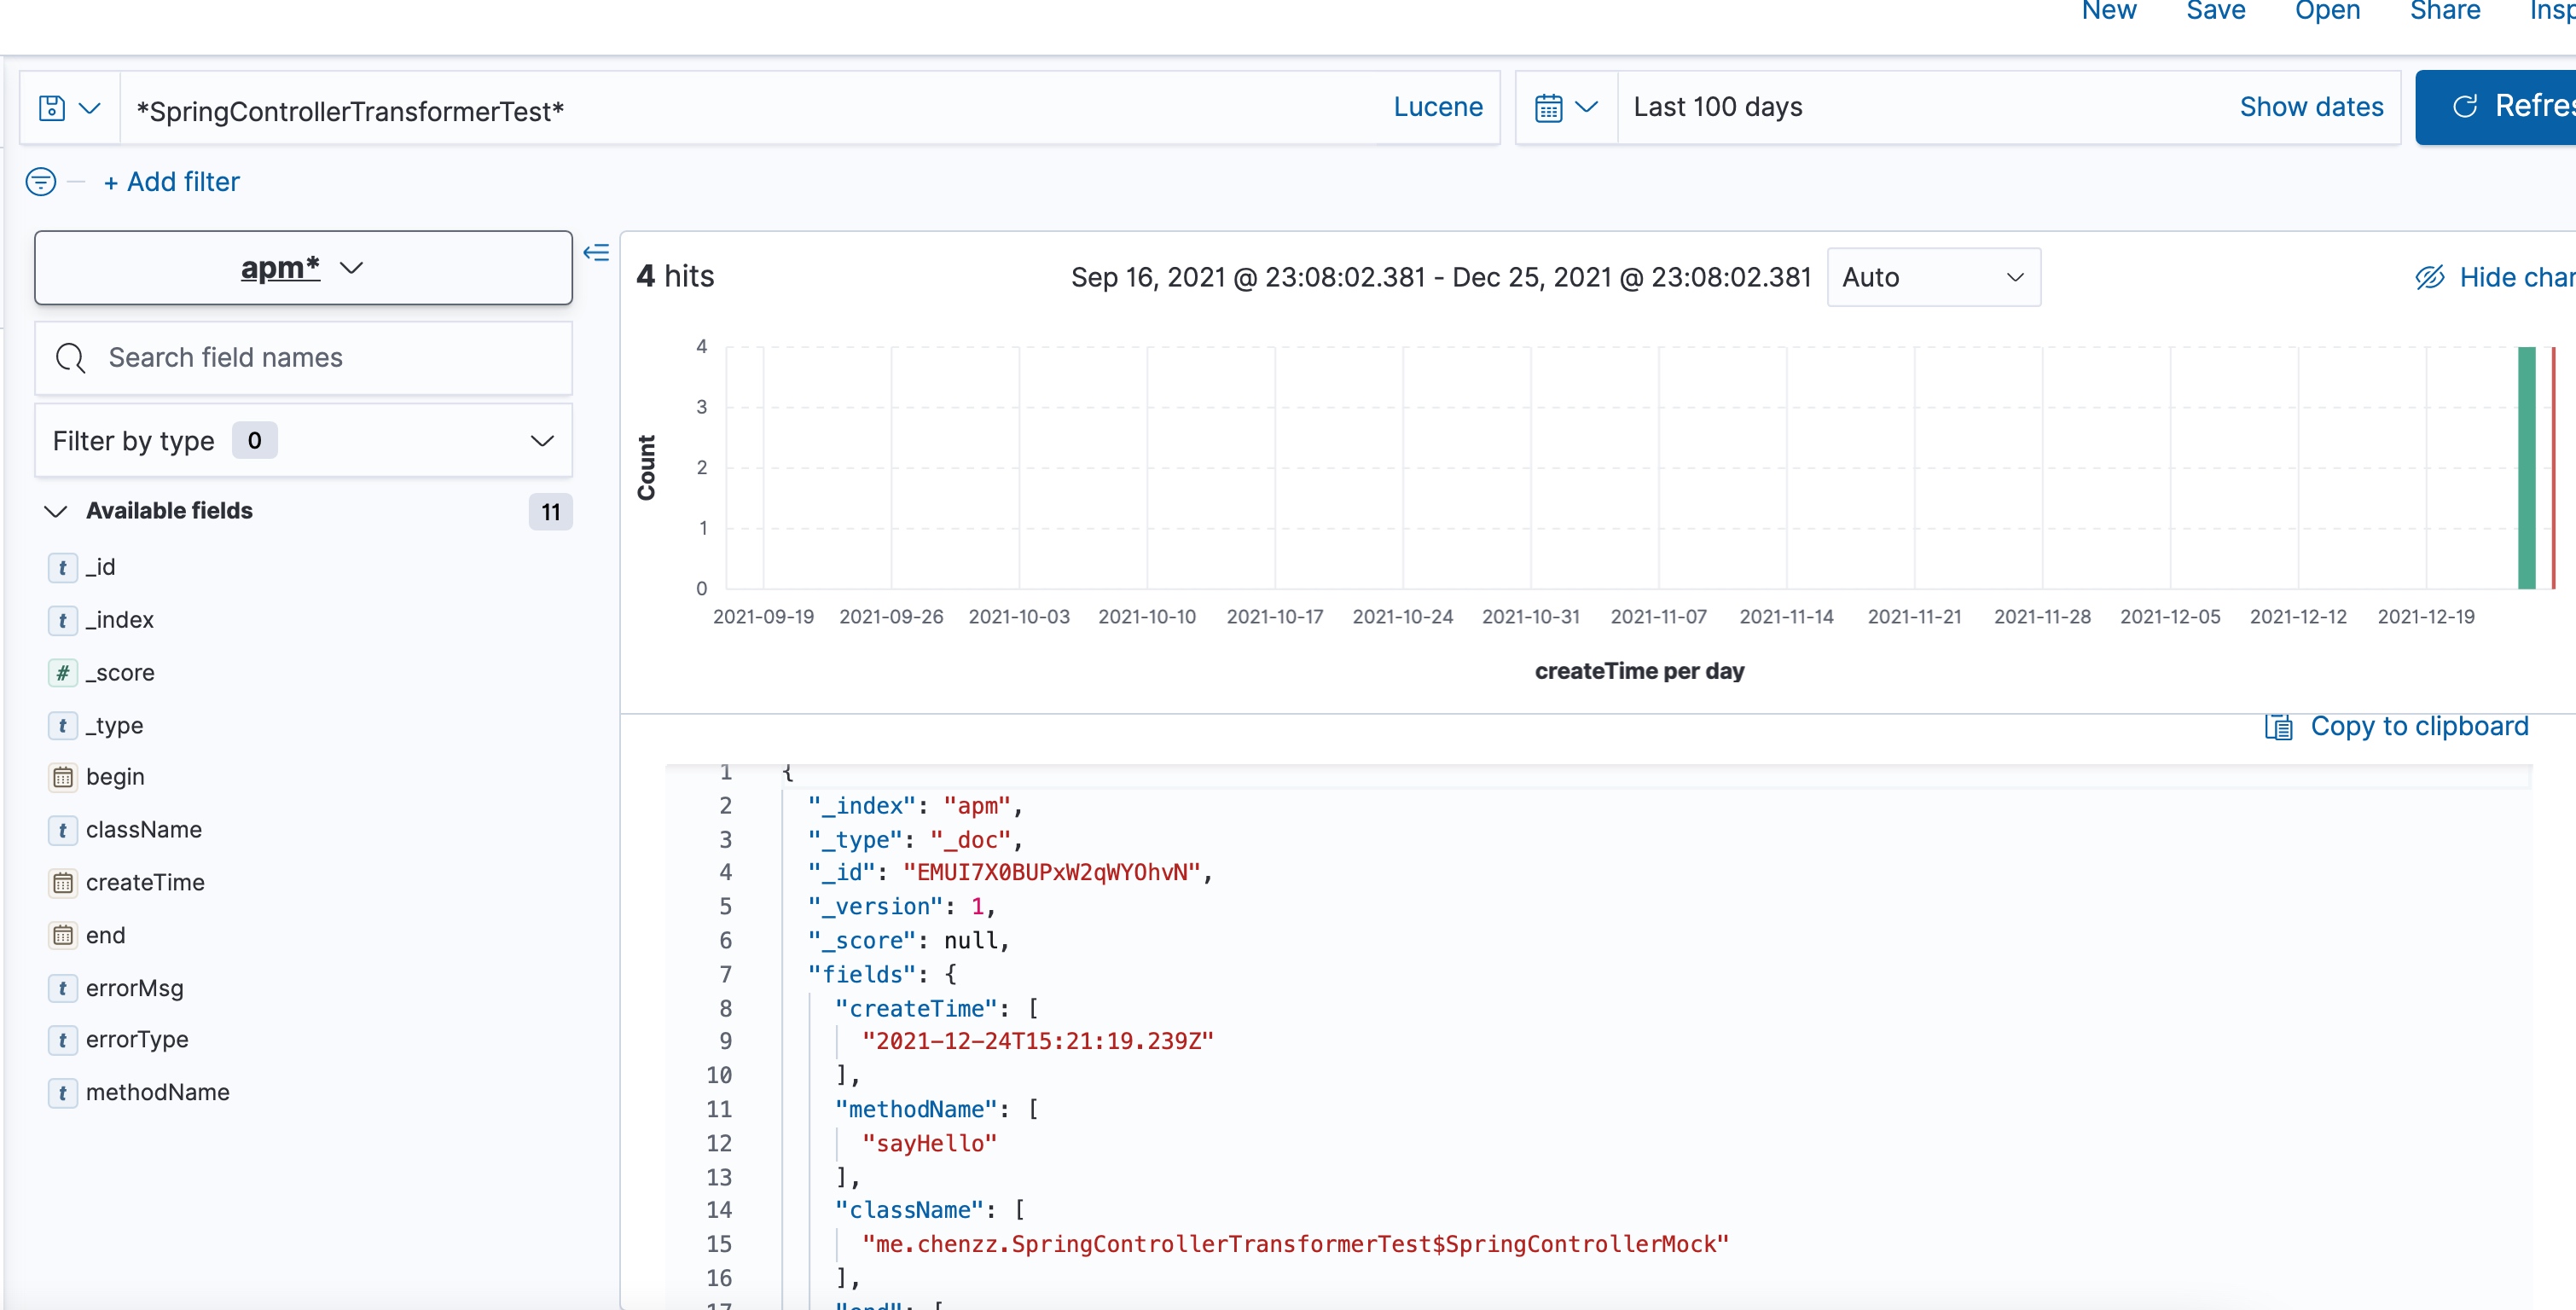Screen dimensions: 2576x1310
Task: Click the filter options circle icon
Action: click(x=41, y=181)
